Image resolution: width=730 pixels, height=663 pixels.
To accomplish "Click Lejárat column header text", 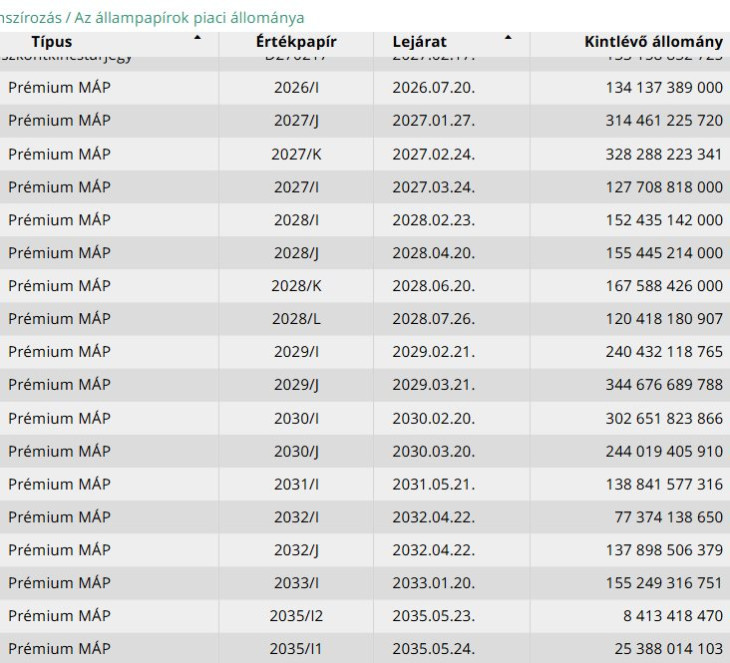I will tap(419, 42).
